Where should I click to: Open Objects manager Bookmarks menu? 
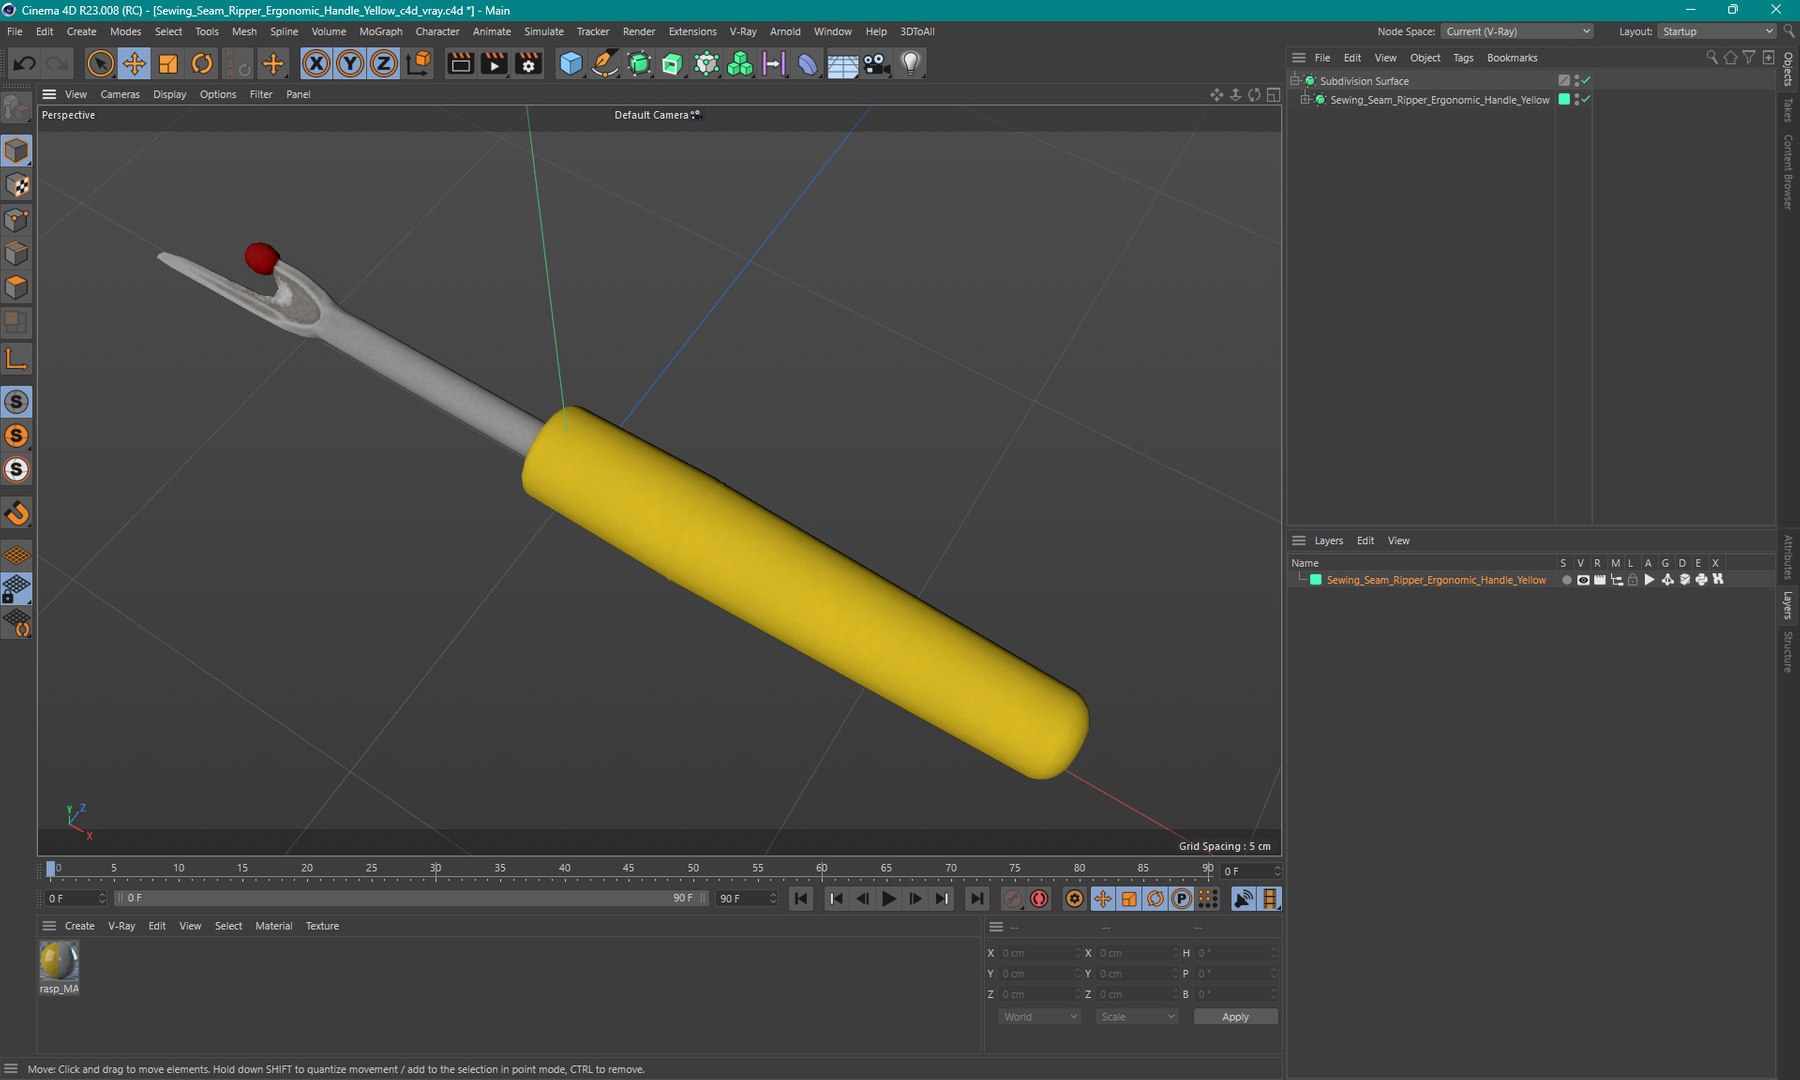[x=1512, y=58]
